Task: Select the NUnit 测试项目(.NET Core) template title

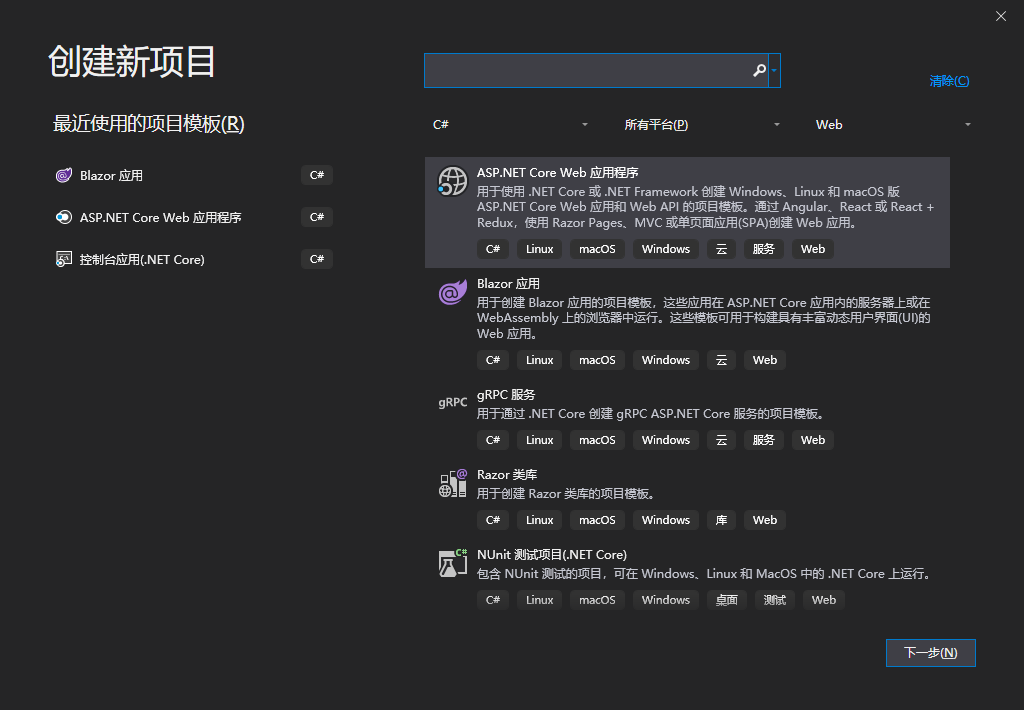Action: 552,555
